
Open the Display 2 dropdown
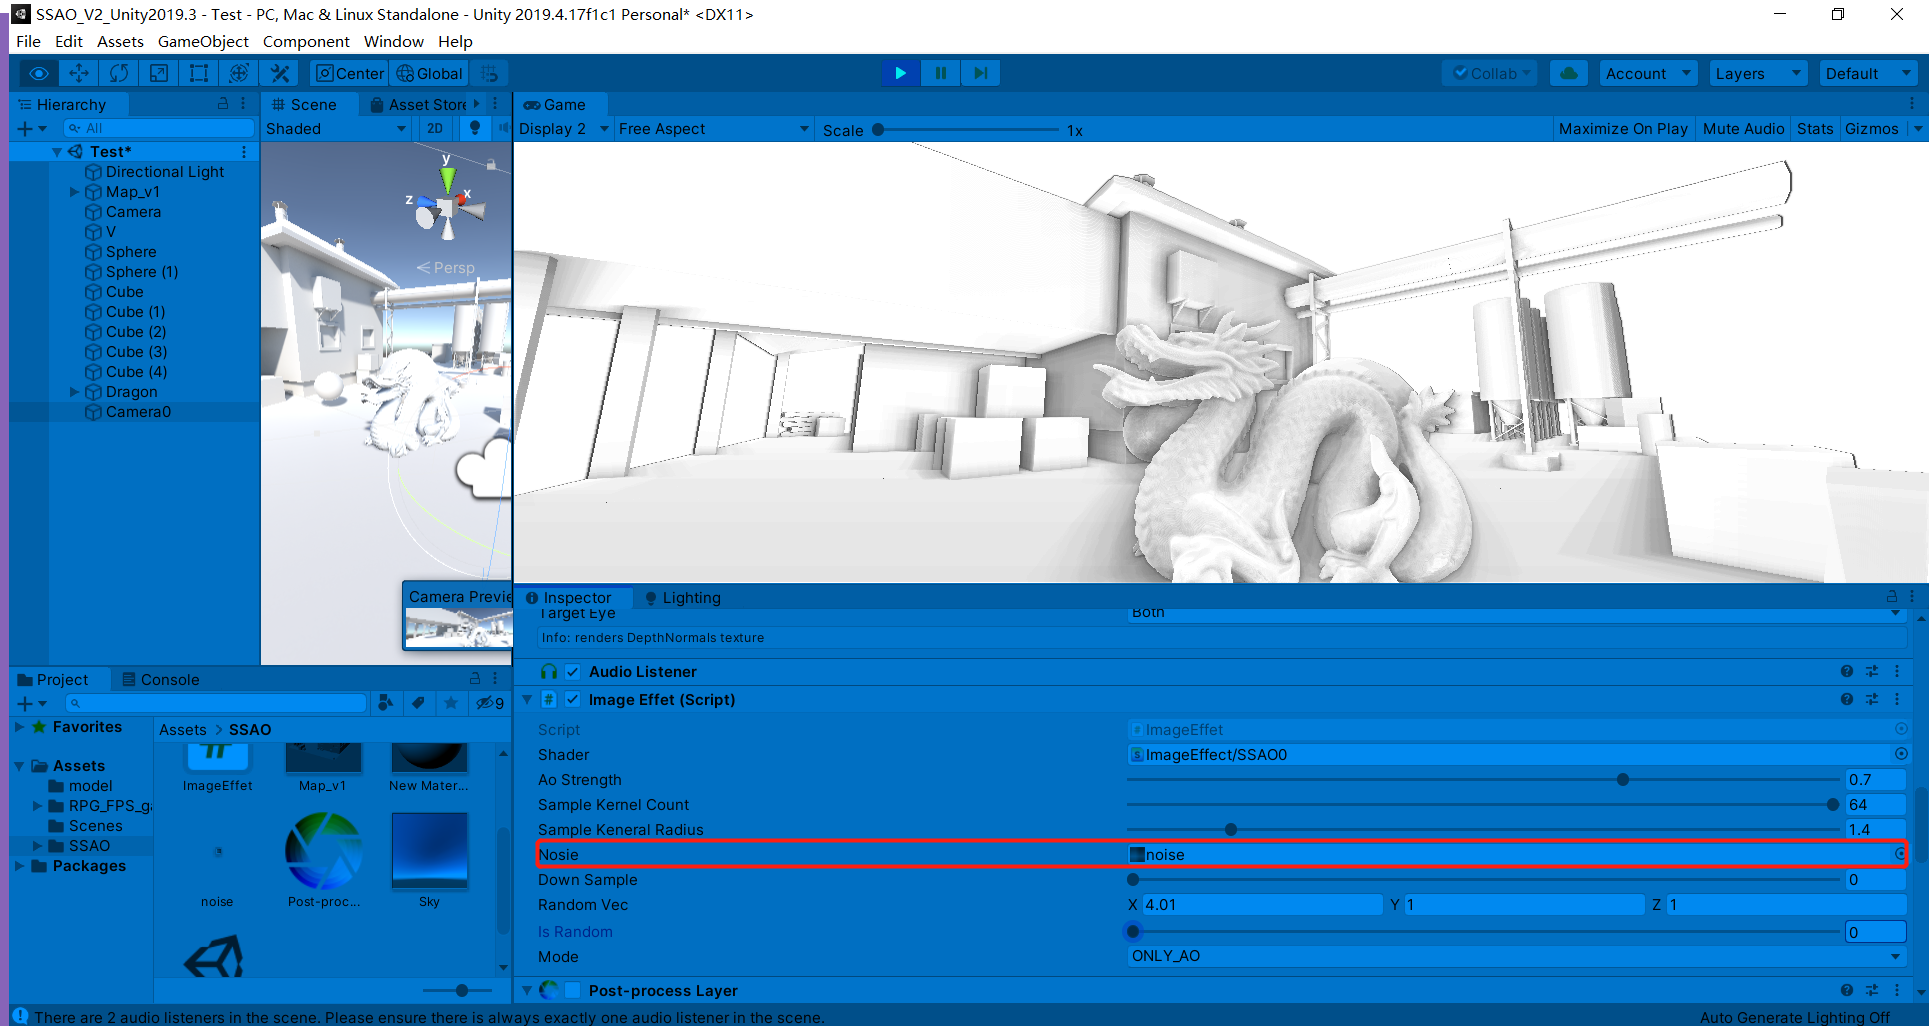pyautogui.click(x=564, y=128)
